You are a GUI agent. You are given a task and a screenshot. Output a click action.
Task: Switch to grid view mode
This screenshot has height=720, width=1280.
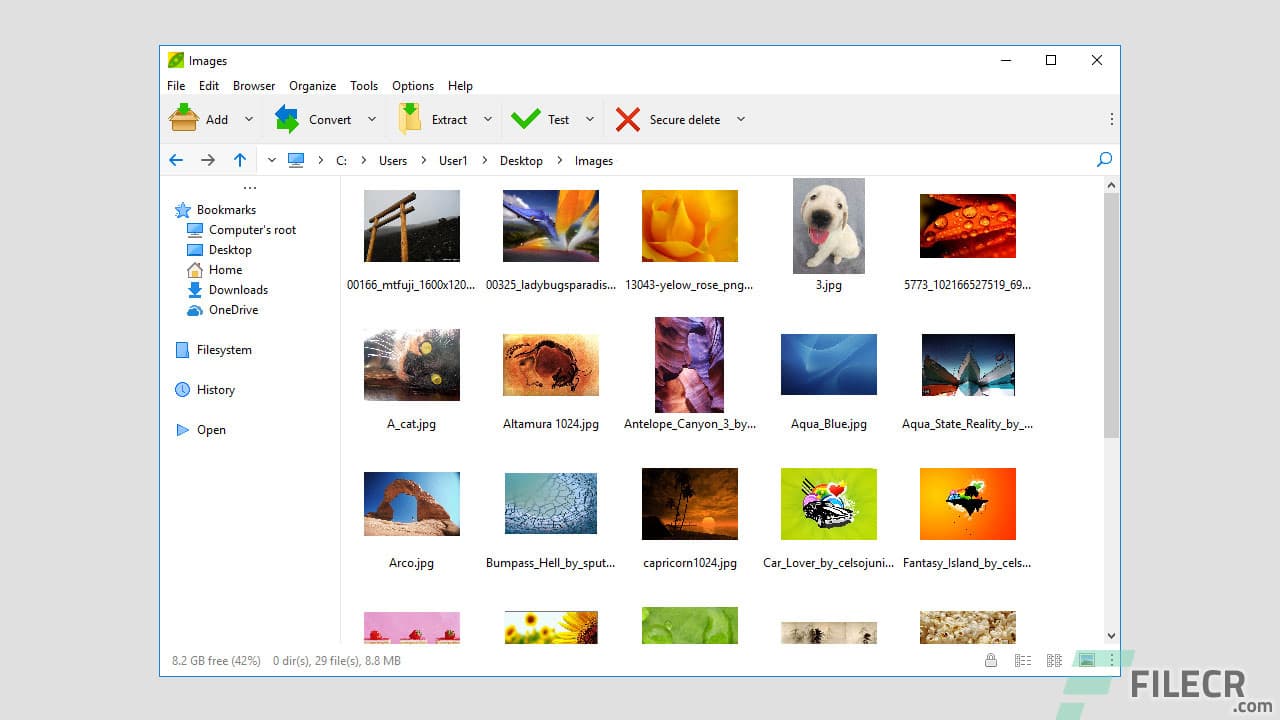pyautogui.click(x=1053, y=660)
